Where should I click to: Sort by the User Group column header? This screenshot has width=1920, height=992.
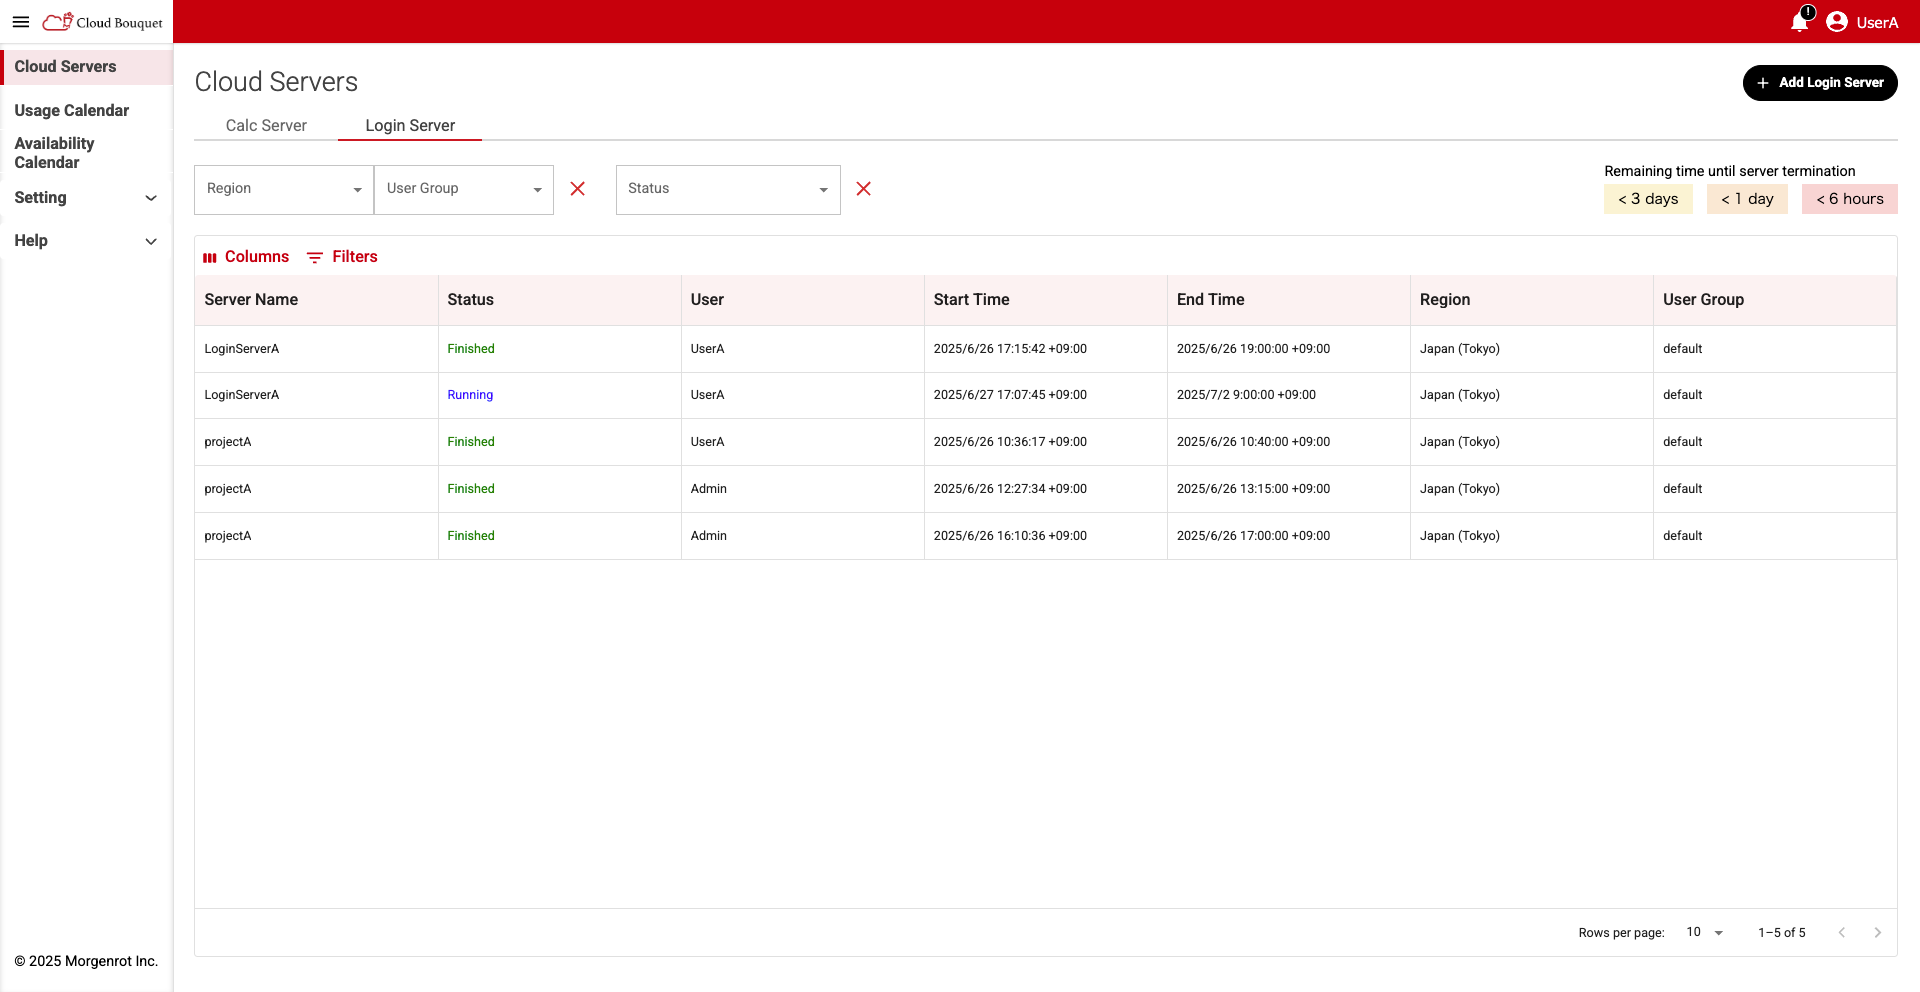click(1774, 300)
